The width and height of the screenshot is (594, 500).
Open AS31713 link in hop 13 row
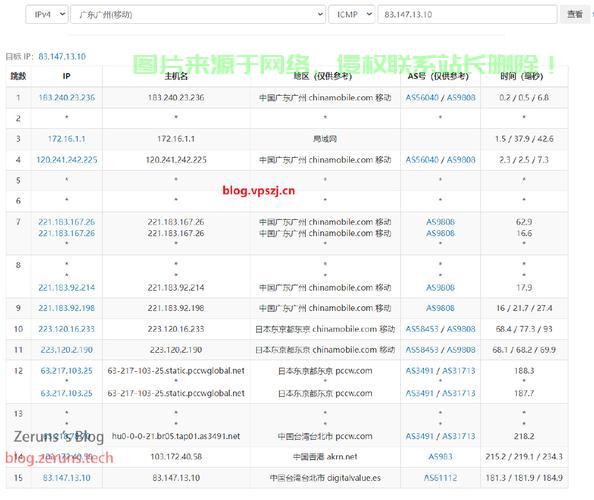click(459, 436)
